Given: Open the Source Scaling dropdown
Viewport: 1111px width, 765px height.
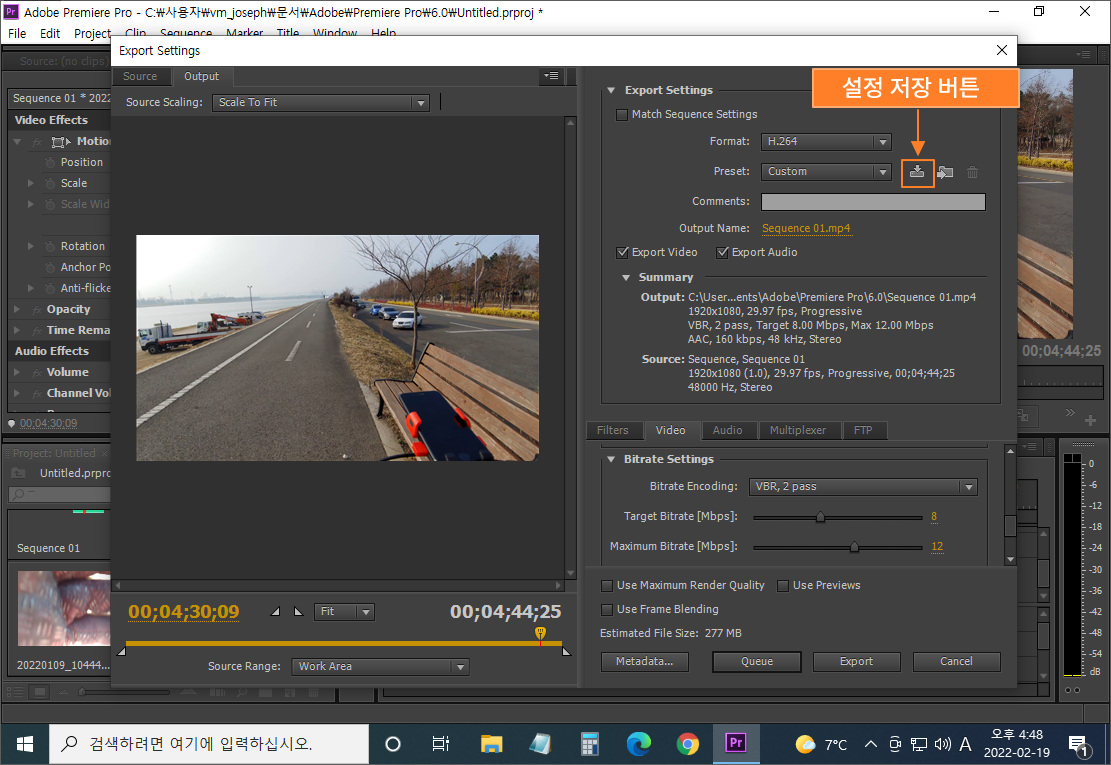Looking at the screenshot, I should [x=320, y=103].
